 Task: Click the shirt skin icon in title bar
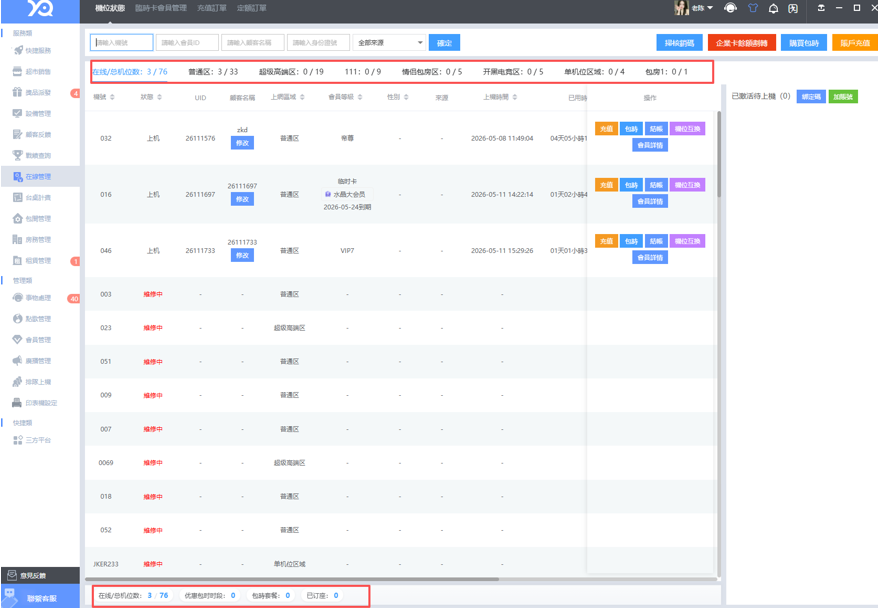(753, 8)
